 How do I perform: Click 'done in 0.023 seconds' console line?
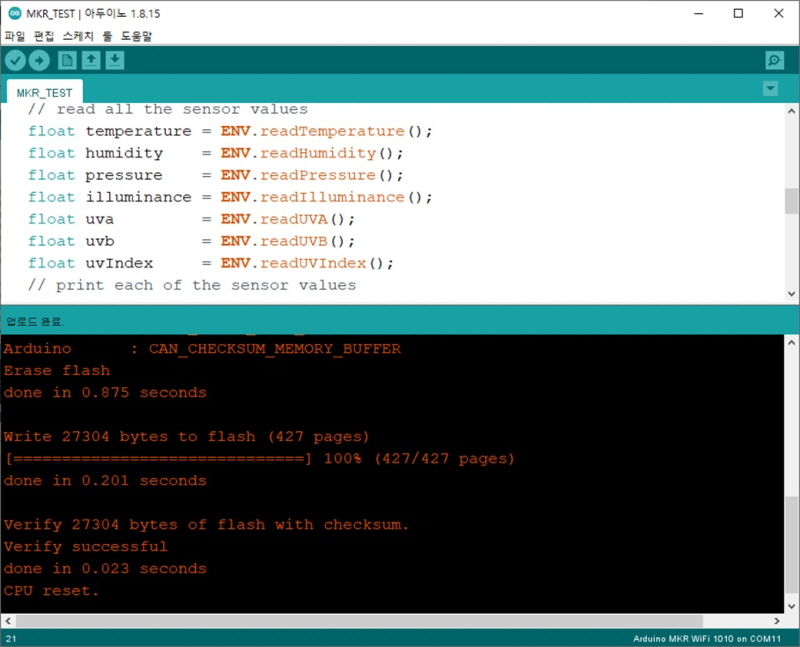[x=105, y=568]
